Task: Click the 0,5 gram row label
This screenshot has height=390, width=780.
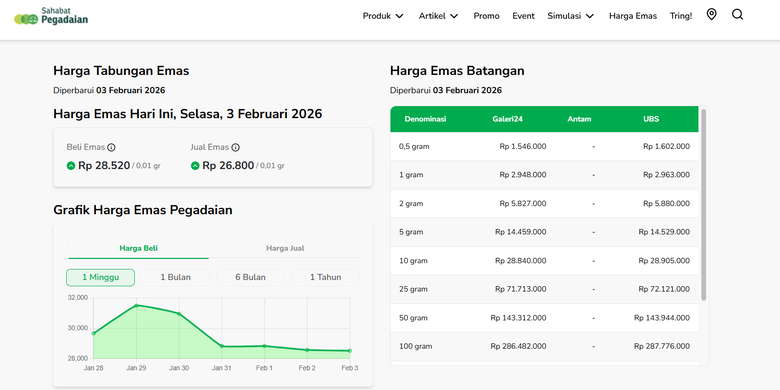Action: pyautogui.click(x=414, y=147)
